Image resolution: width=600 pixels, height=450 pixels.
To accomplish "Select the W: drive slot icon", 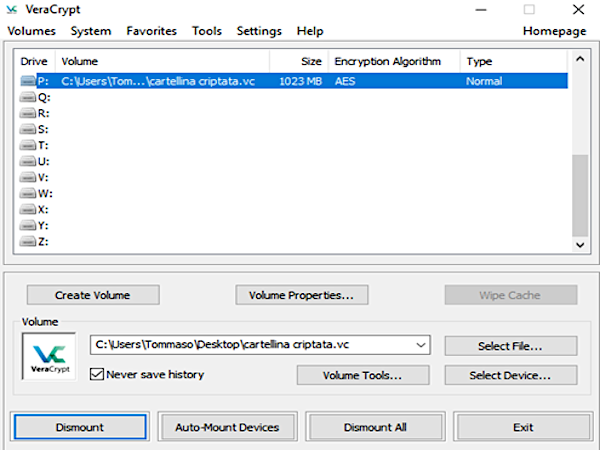I will 28,193.
